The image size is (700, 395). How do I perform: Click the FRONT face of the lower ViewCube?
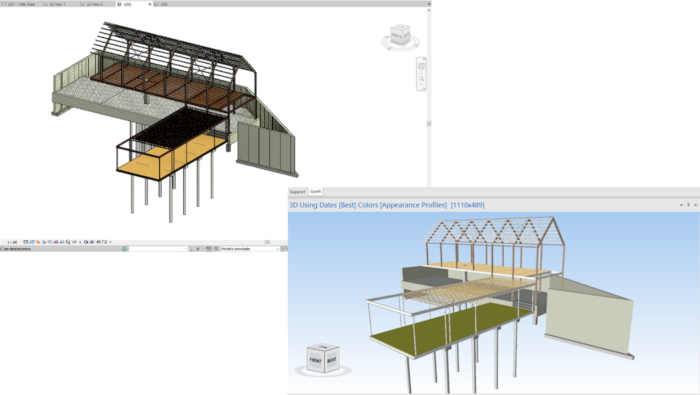pyautogui.click(x=315, y=359)
